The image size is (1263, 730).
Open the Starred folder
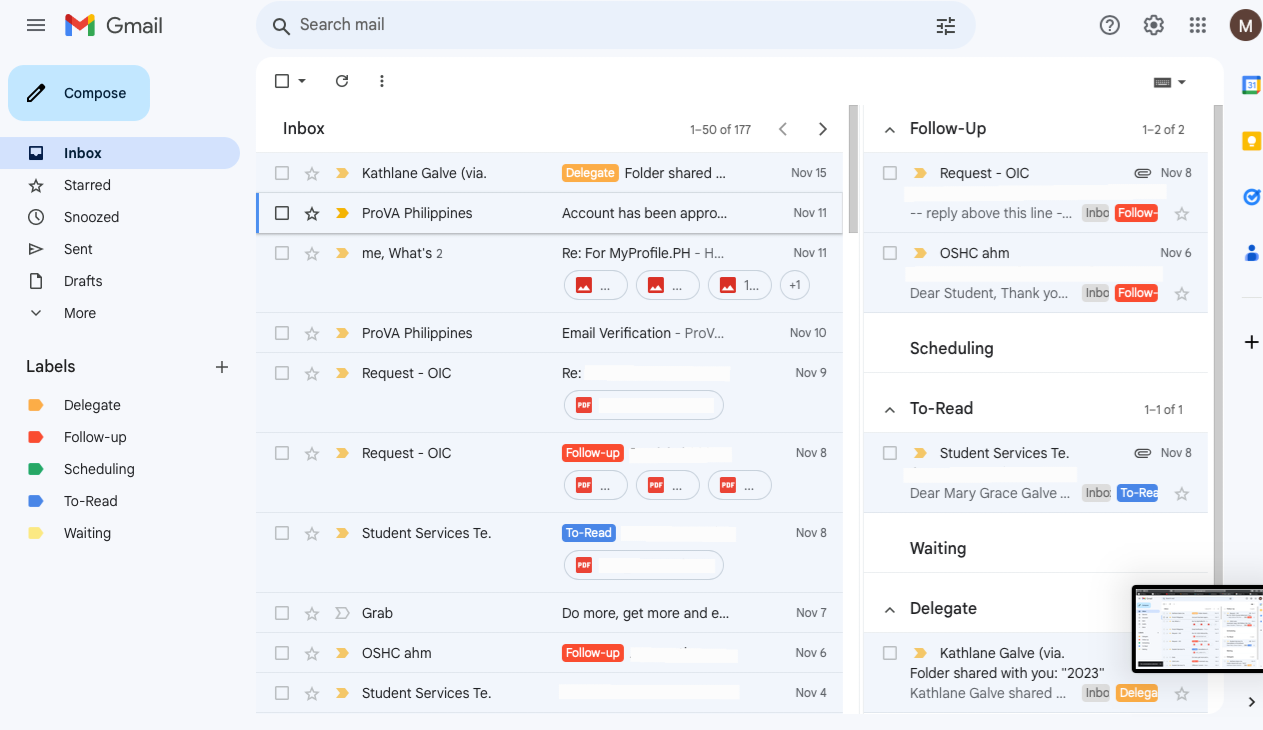tap(87, 185)
